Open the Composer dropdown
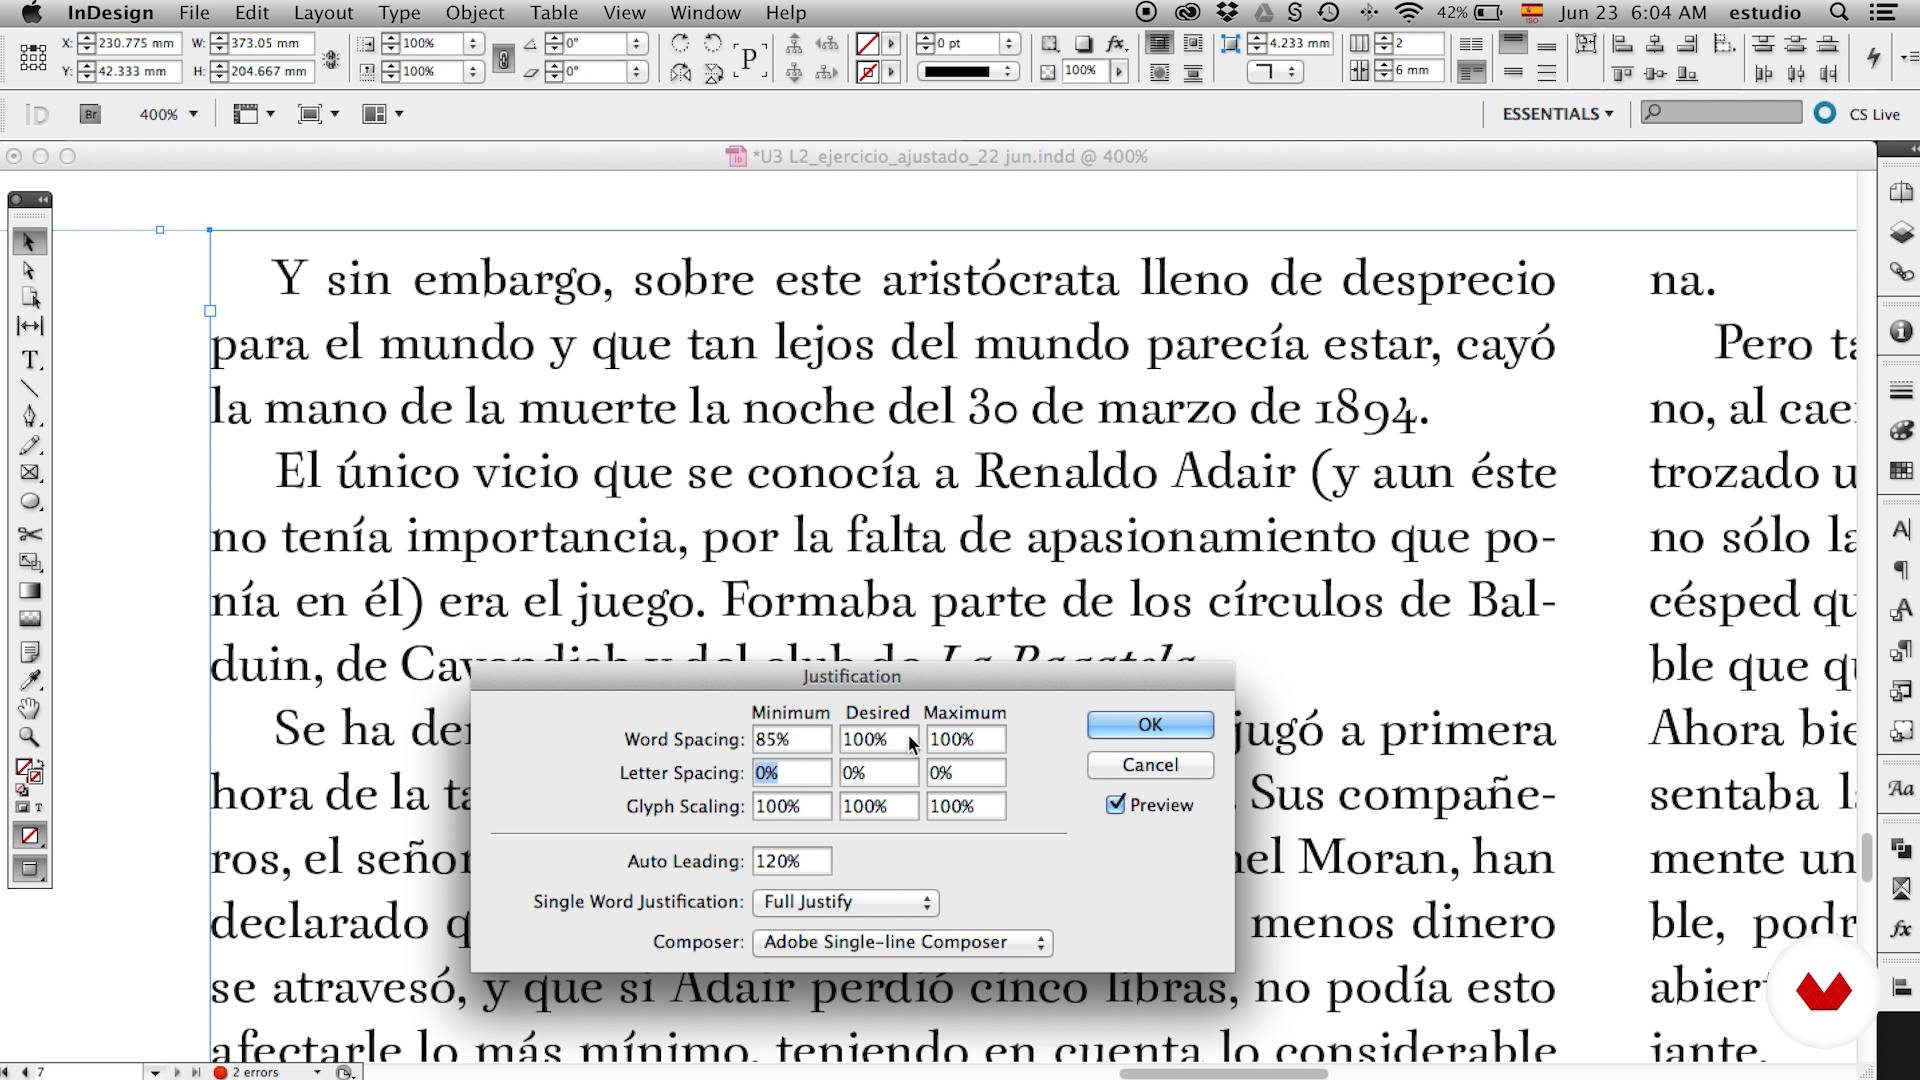 (x=902, y=942)
